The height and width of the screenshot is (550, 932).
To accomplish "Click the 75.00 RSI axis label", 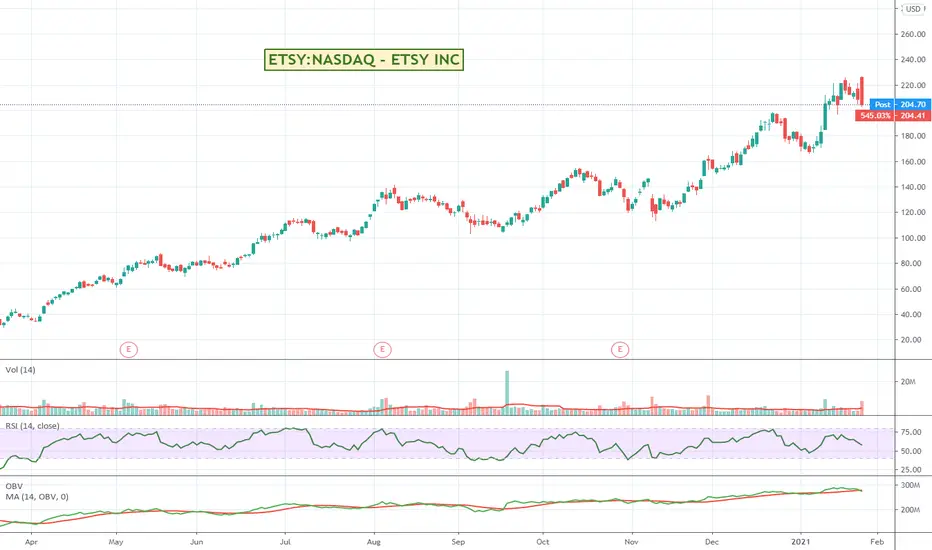I will [912, 432].
